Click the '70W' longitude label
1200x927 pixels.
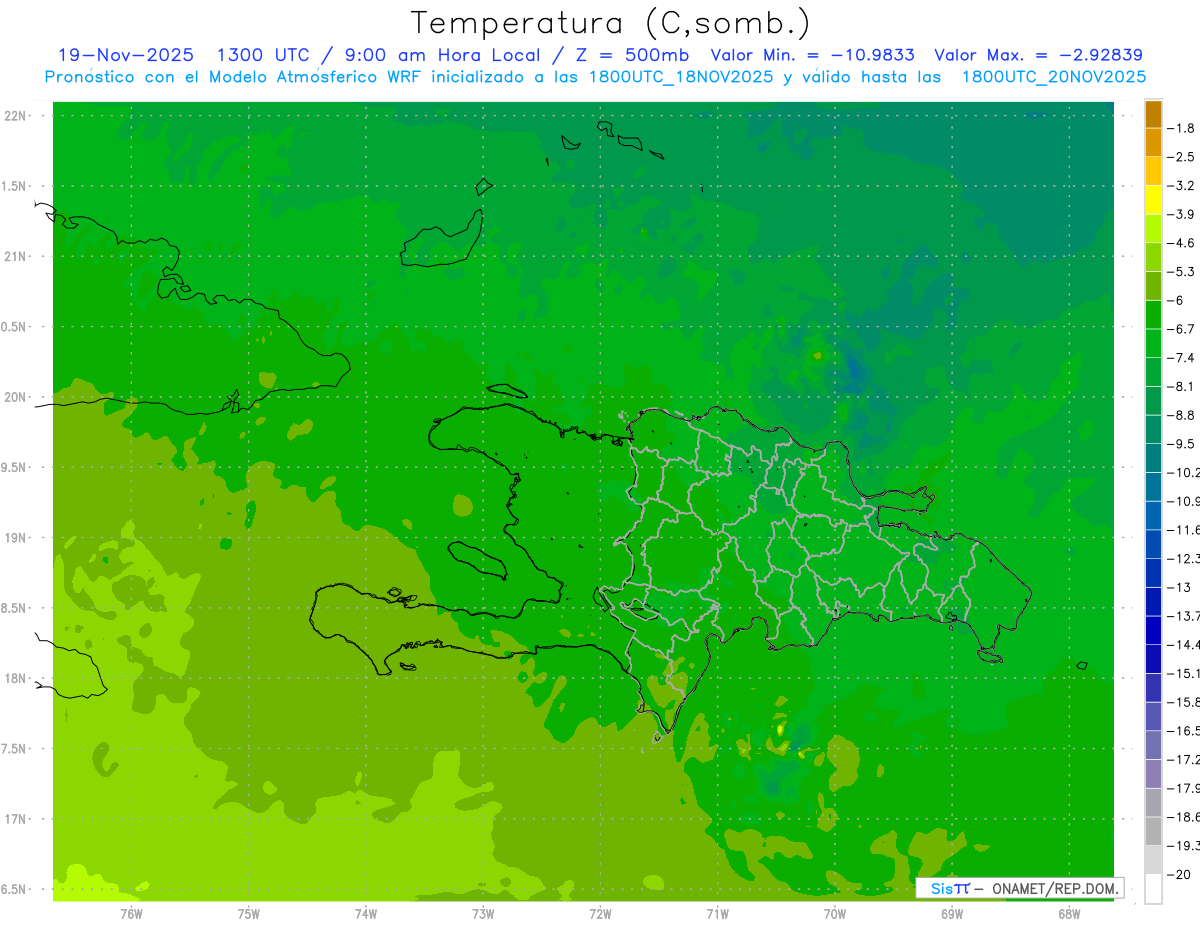point(835,914)
